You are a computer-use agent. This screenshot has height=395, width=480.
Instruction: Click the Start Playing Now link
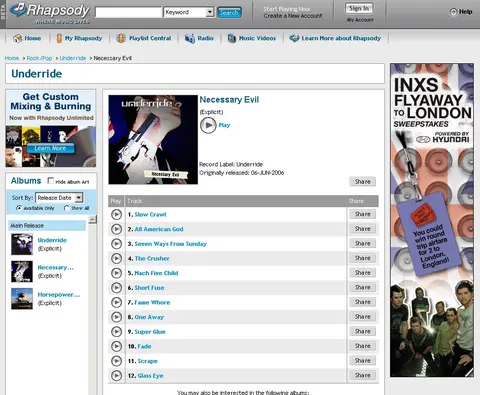[x=287, y=9]
